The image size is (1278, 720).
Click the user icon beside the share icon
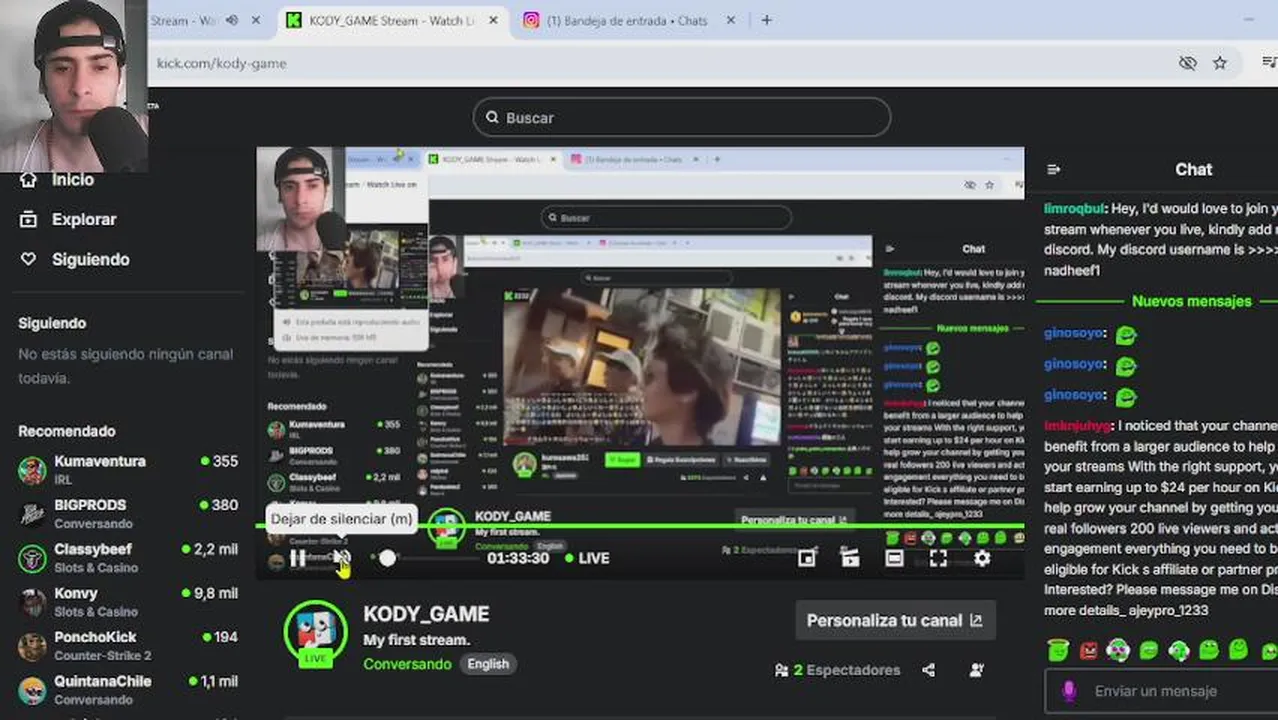coord(977,670)
